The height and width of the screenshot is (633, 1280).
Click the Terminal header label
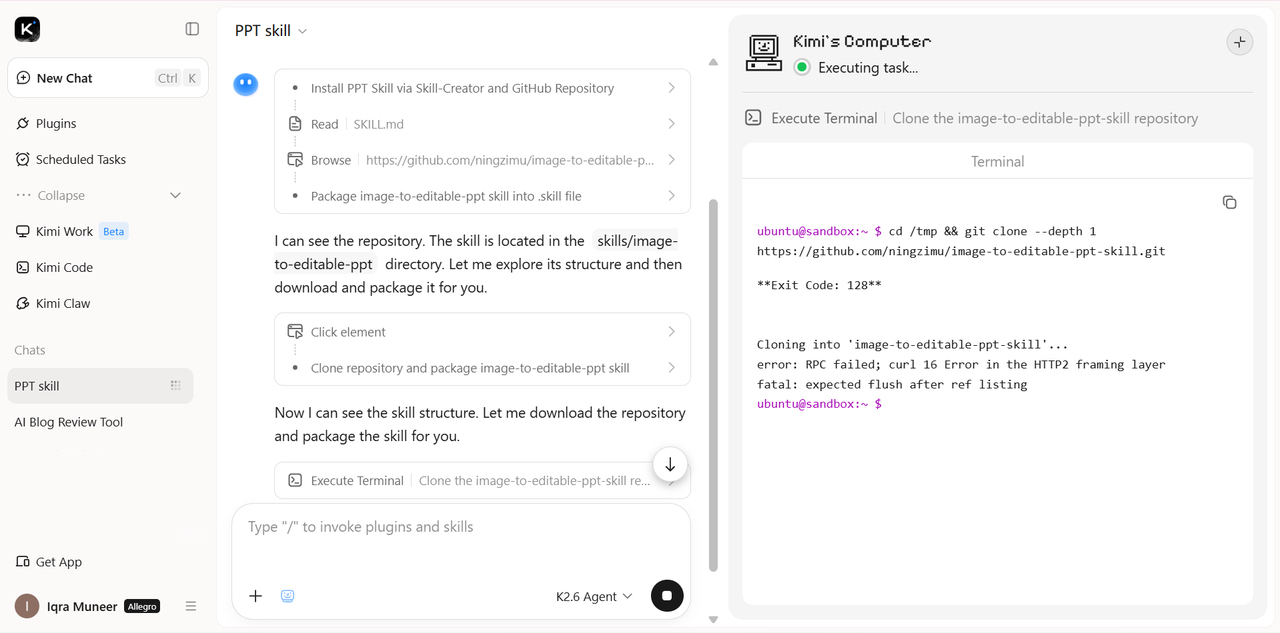997,161
